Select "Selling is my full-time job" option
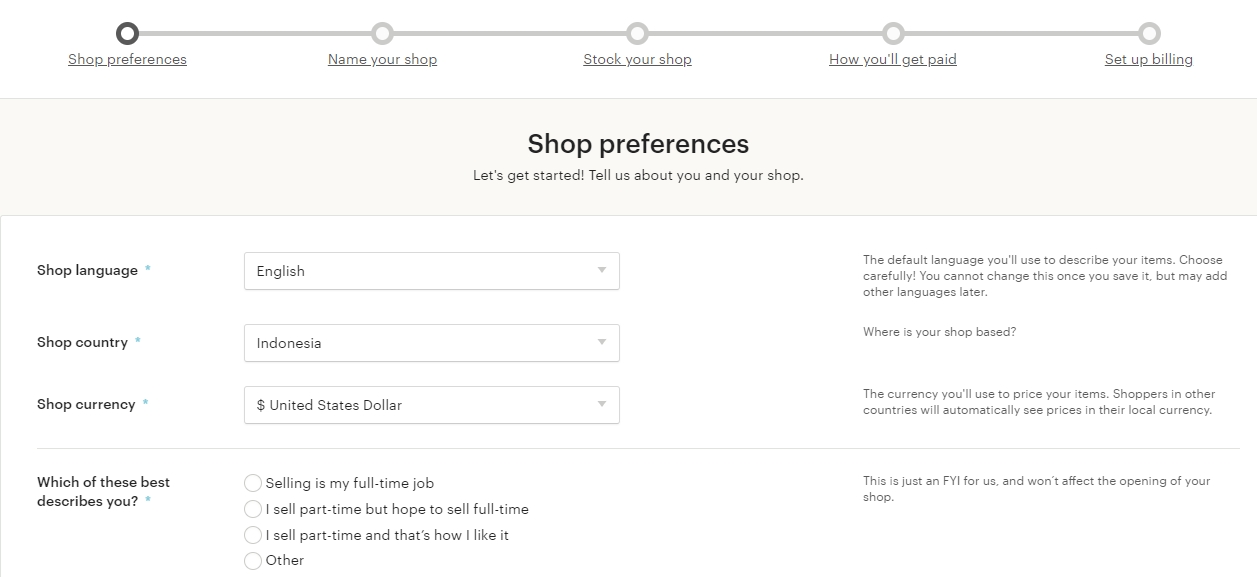The width and height of the screenshot is (1257, 577). coord(253,483)
